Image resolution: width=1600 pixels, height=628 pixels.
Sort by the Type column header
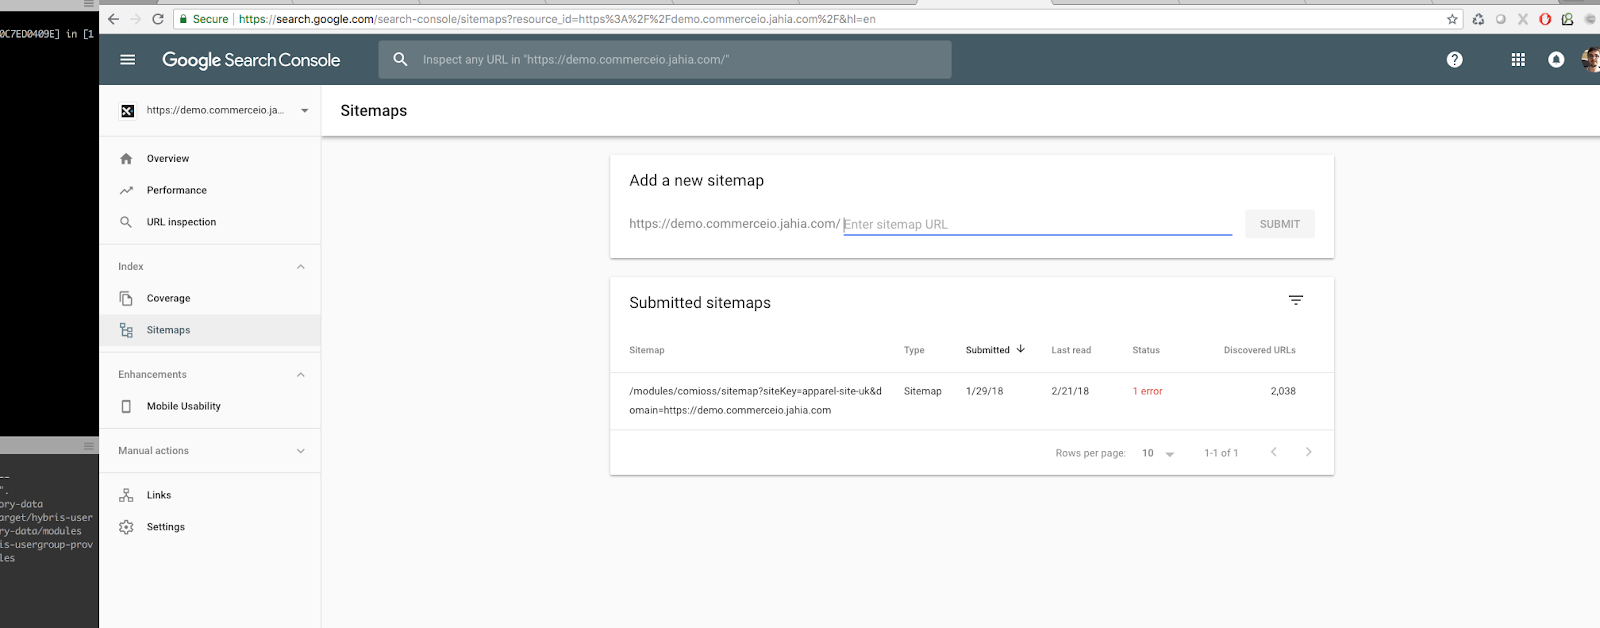point(914,350)
